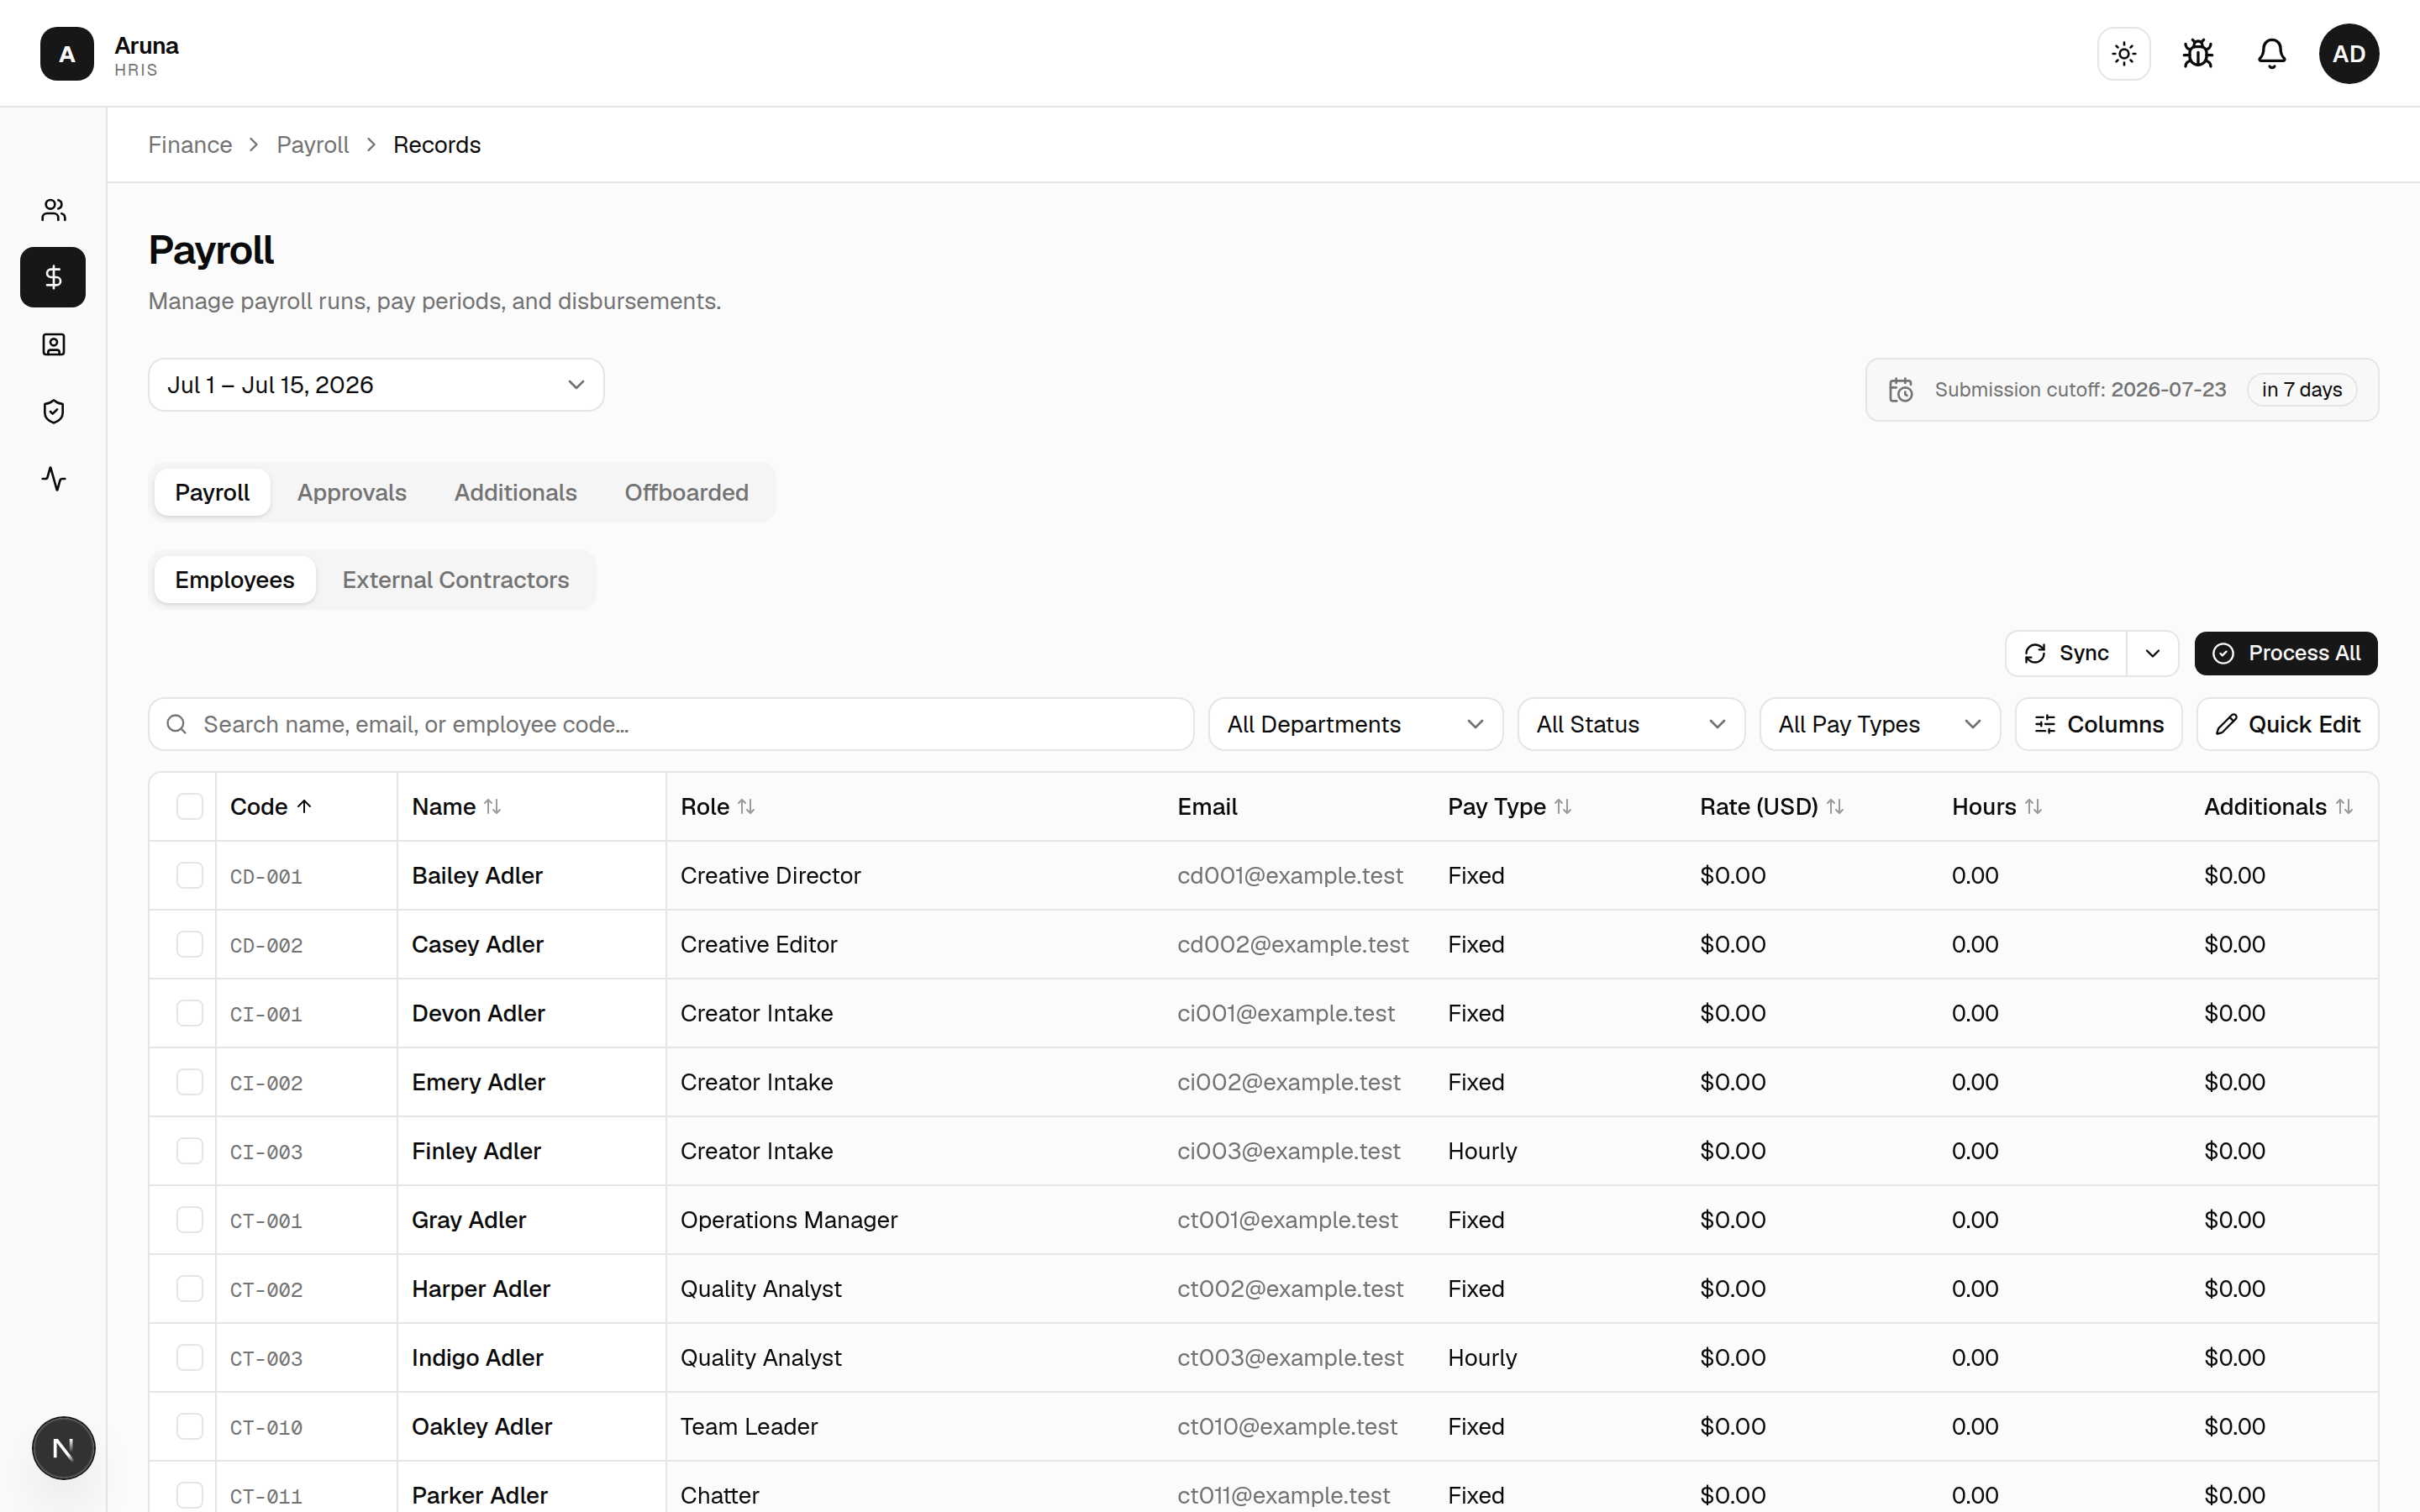Click email cd002@example.test
This screenshot has width=2420, height=1512.
(1293, 945)
